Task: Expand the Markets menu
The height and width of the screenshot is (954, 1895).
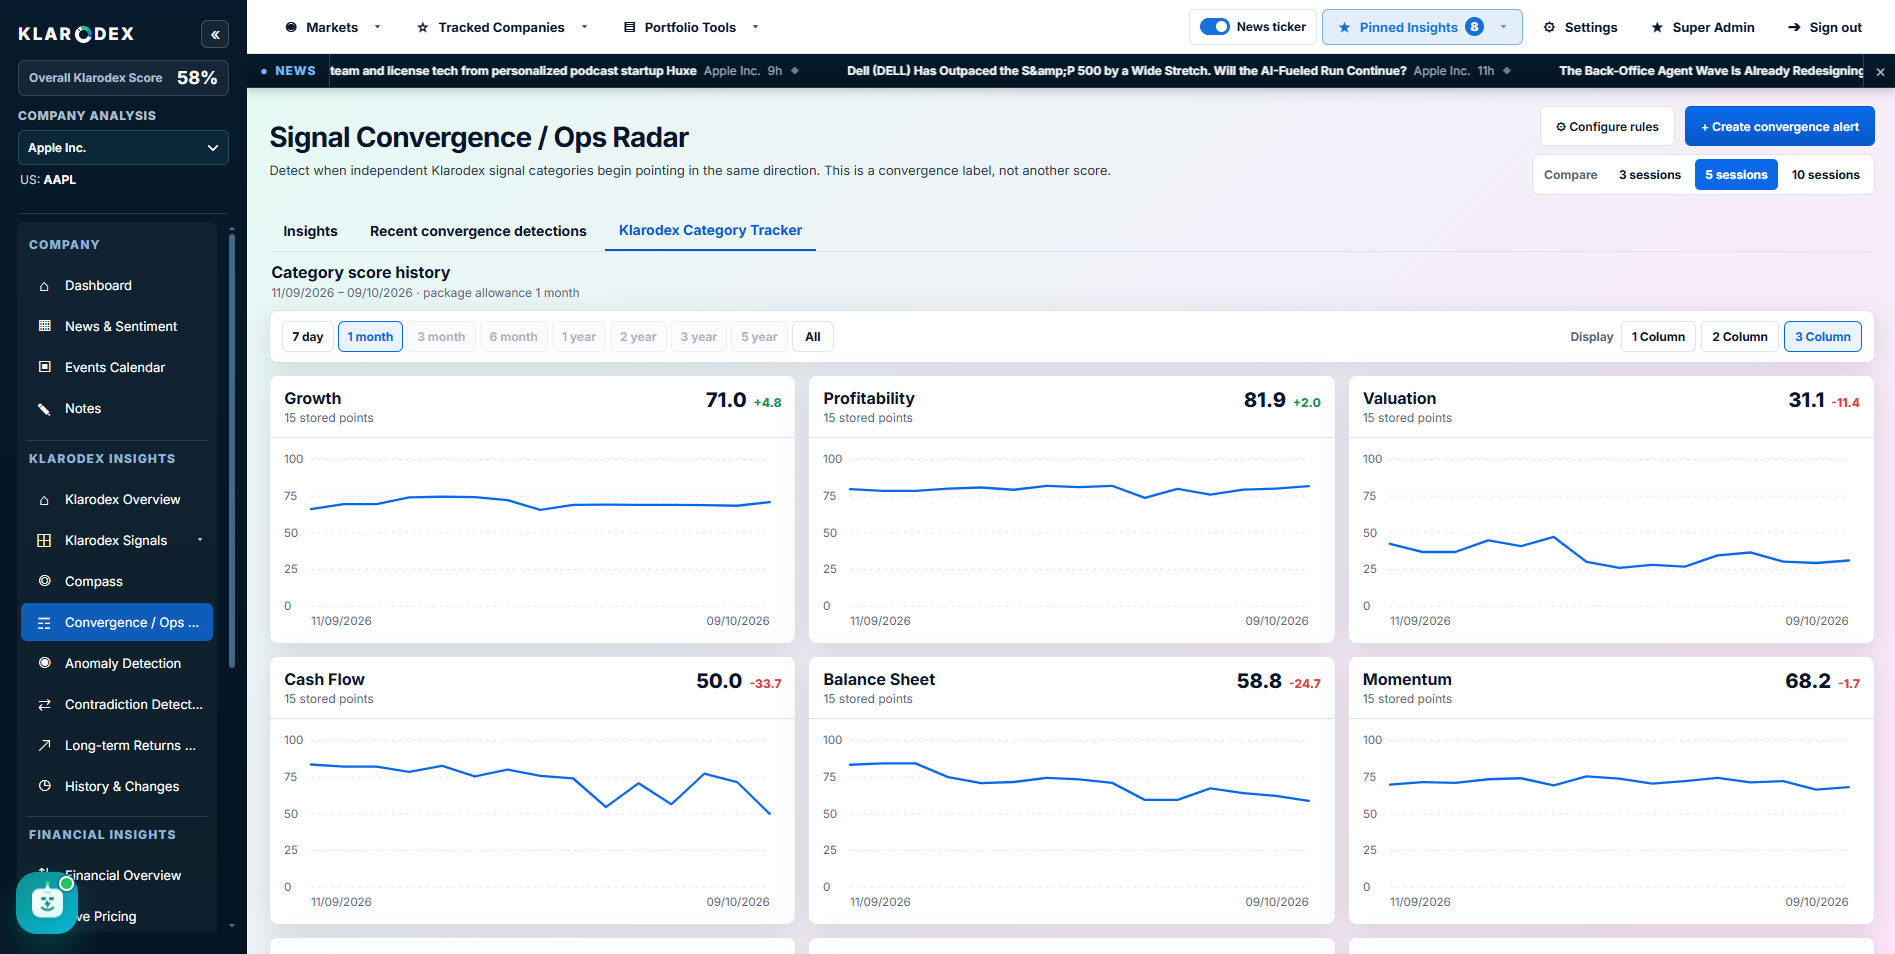Action: 333,27
